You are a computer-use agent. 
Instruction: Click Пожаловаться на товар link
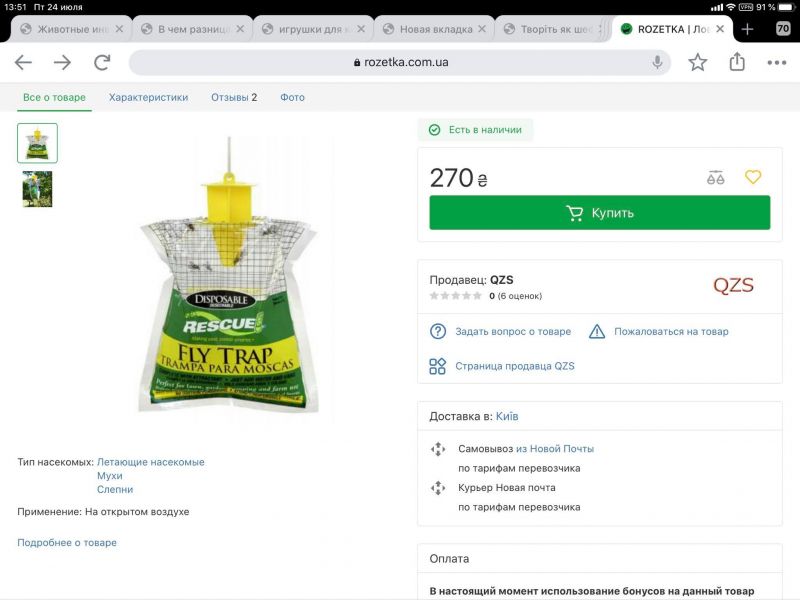point(671,332)
